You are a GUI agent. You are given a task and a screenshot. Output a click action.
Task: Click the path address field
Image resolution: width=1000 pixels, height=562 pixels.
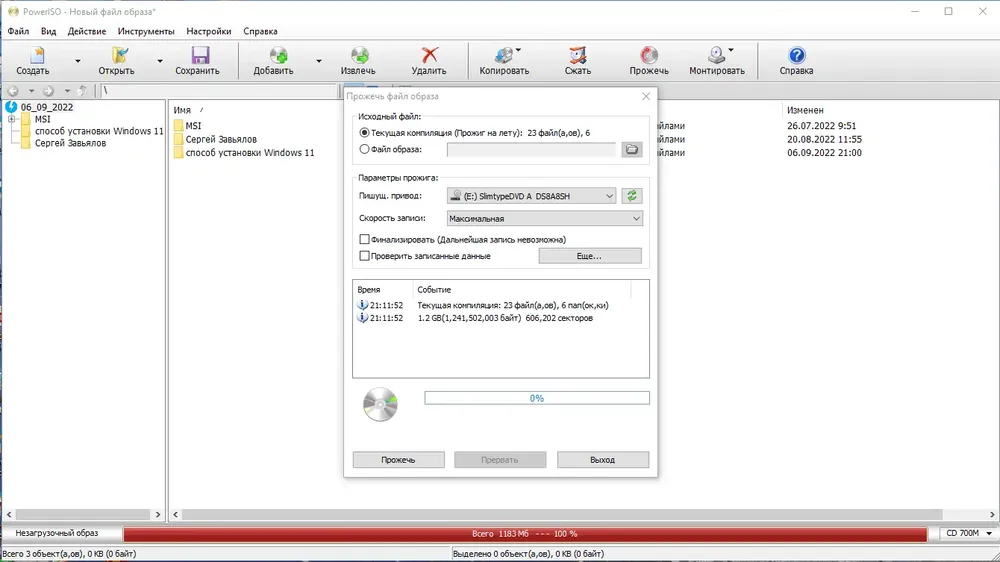coord(219,91)
